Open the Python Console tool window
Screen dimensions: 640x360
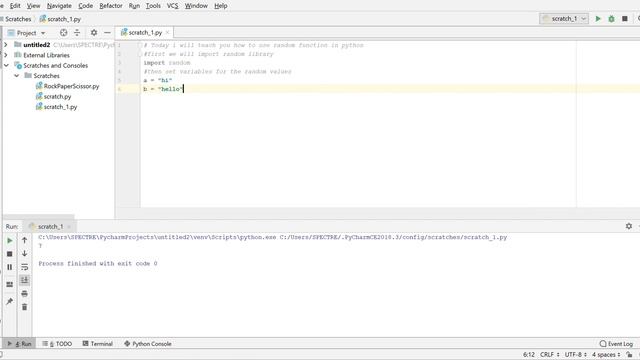[x=148, y=344]
